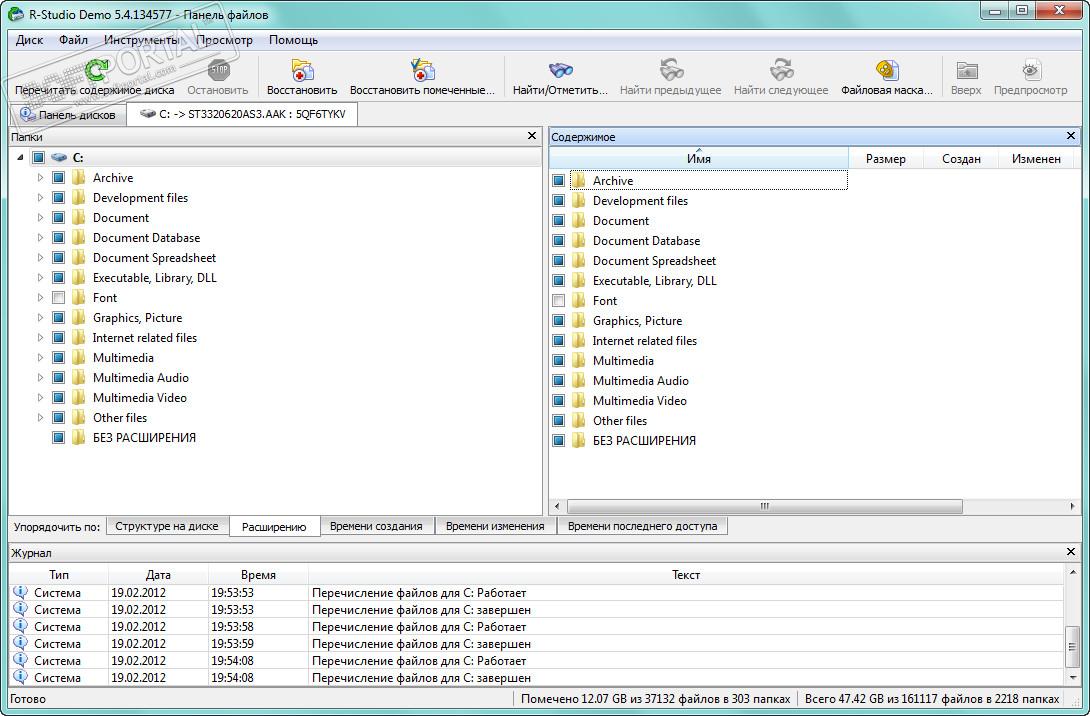Click Other files folder icon in Folders tree
The height and width of the screenshot is (716, 1090).
[79, 418]
